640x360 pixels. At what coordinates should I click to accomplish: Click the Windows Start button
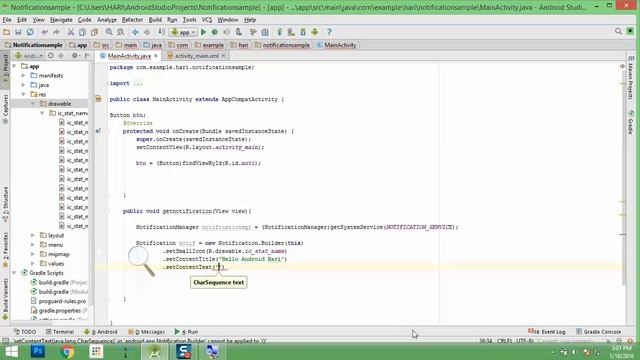[x=11, y=351]
